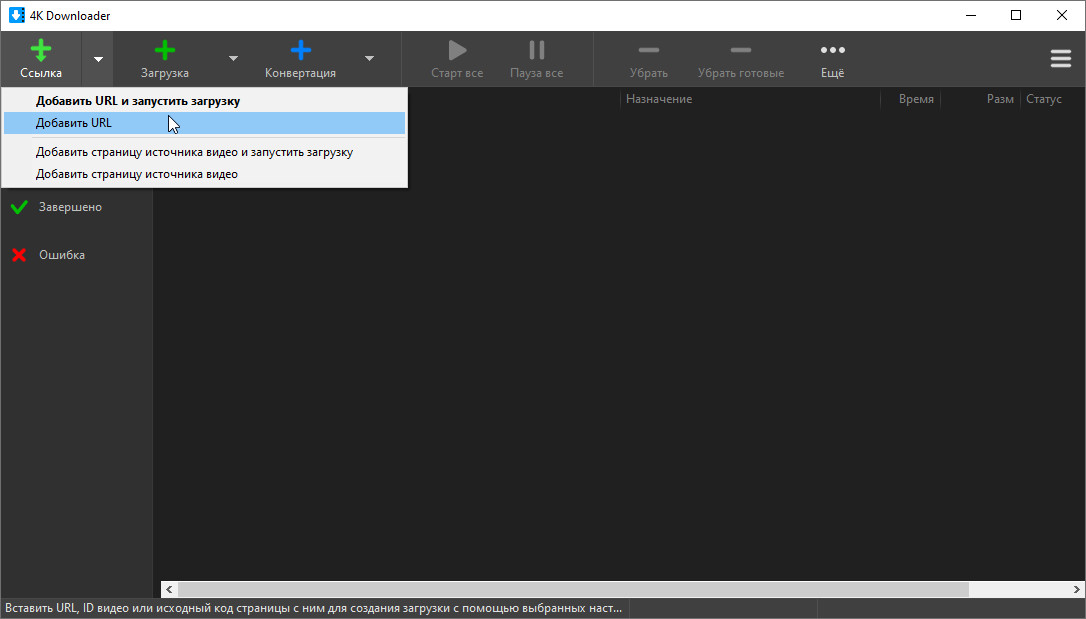Click the Загрузка green plus icon
Image resolution: width=1086 pixels, height=619 pixels.
[165, 51]
